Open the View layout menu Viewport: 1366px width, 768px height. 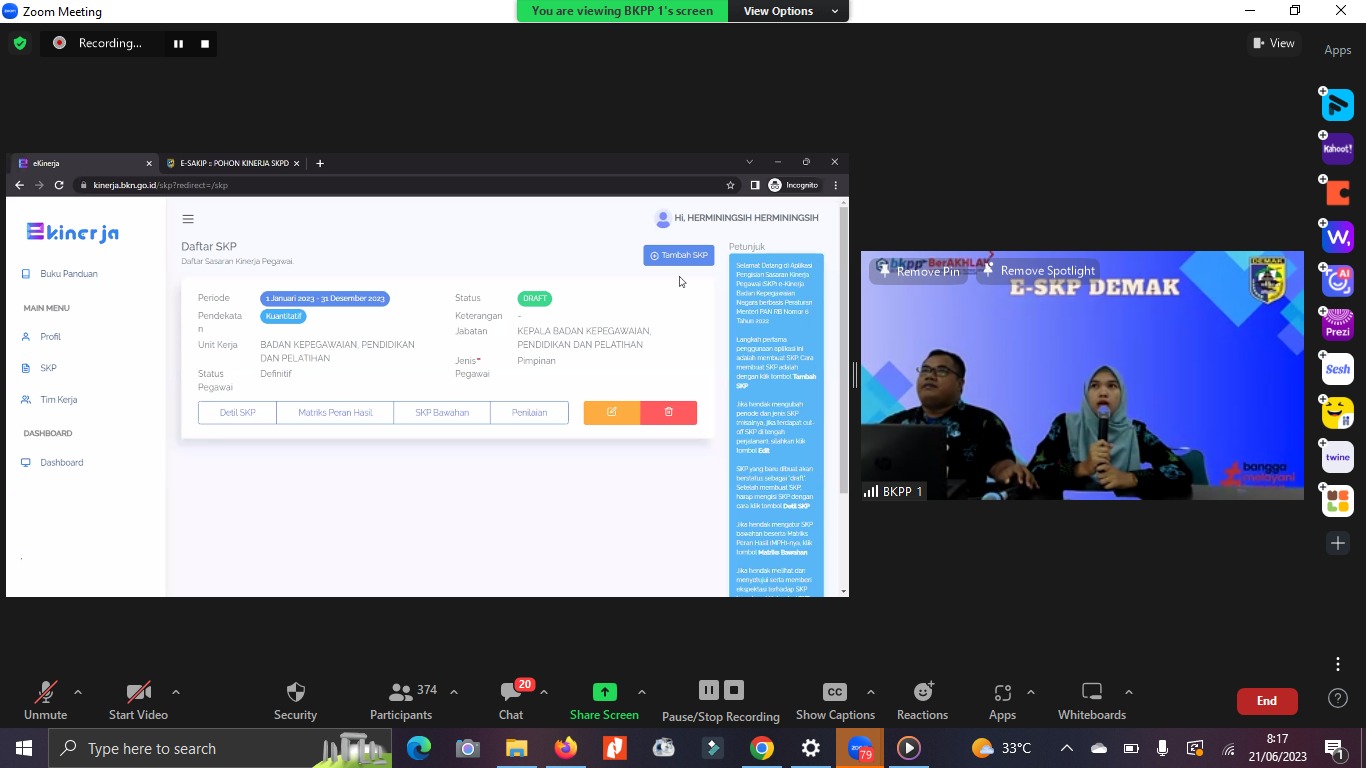(x=1273, y=43)
